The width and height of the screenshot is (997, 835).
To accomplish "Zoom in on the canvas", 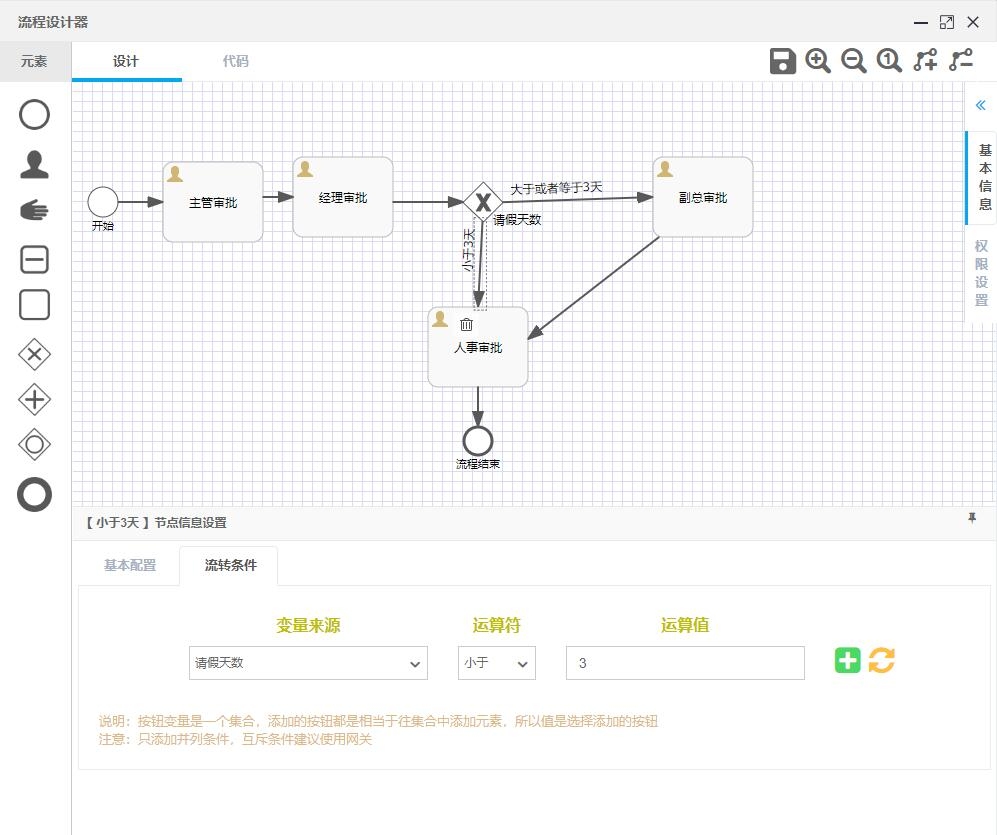I will coord(817,60).
